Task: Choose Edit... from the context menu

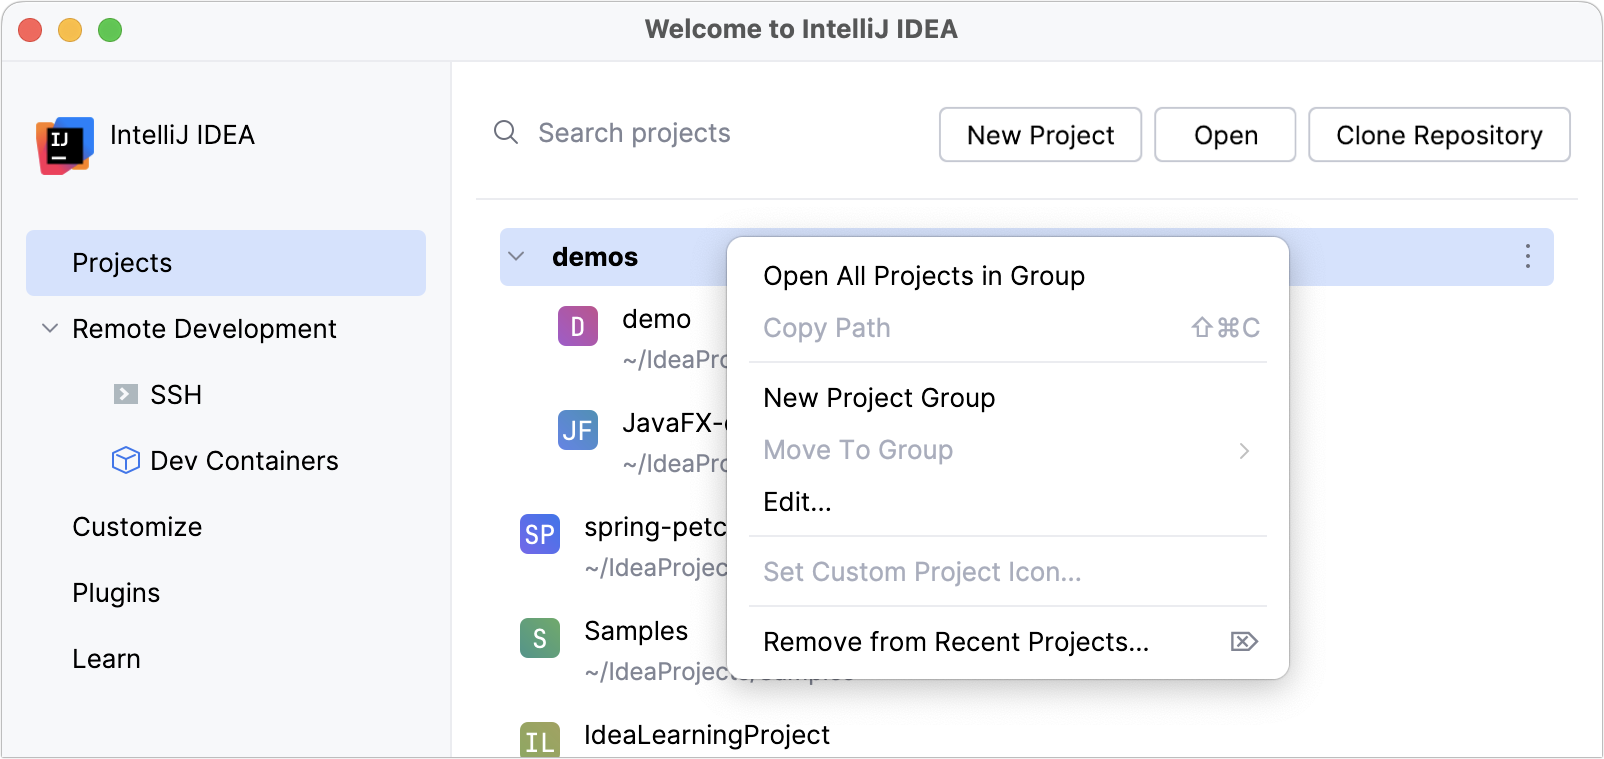Action: pyautogui.click(x=797, y=502)
